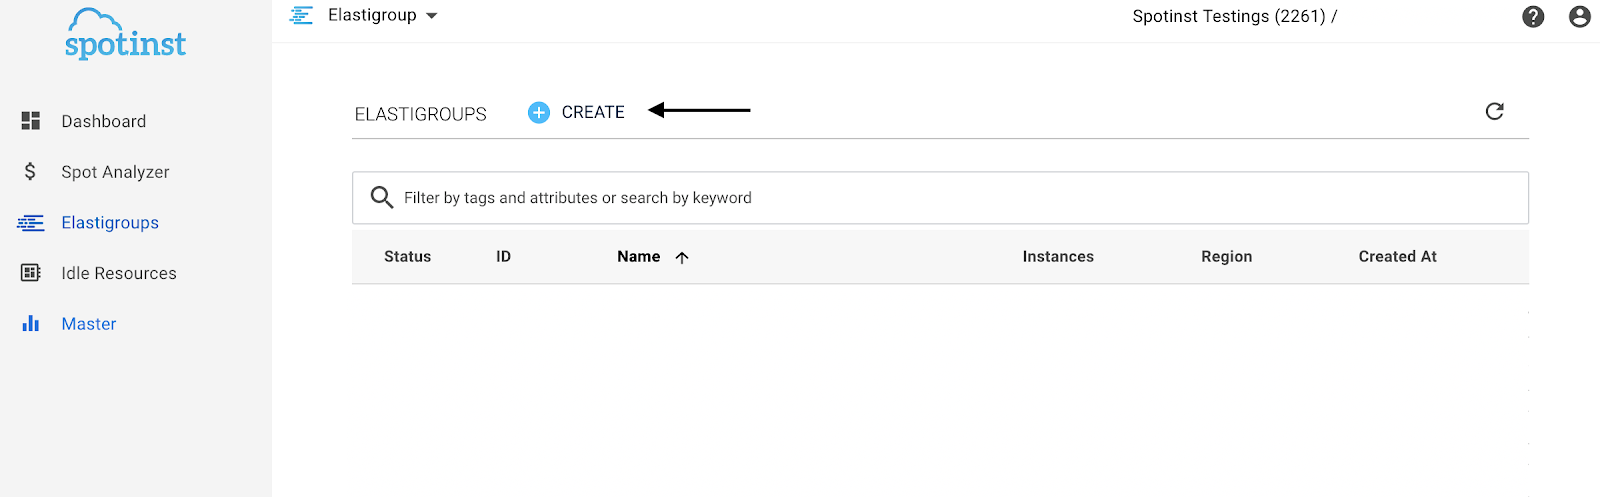
Task: Click the Spot Analyzer dollar icon
Action: [x=31, y=172]
